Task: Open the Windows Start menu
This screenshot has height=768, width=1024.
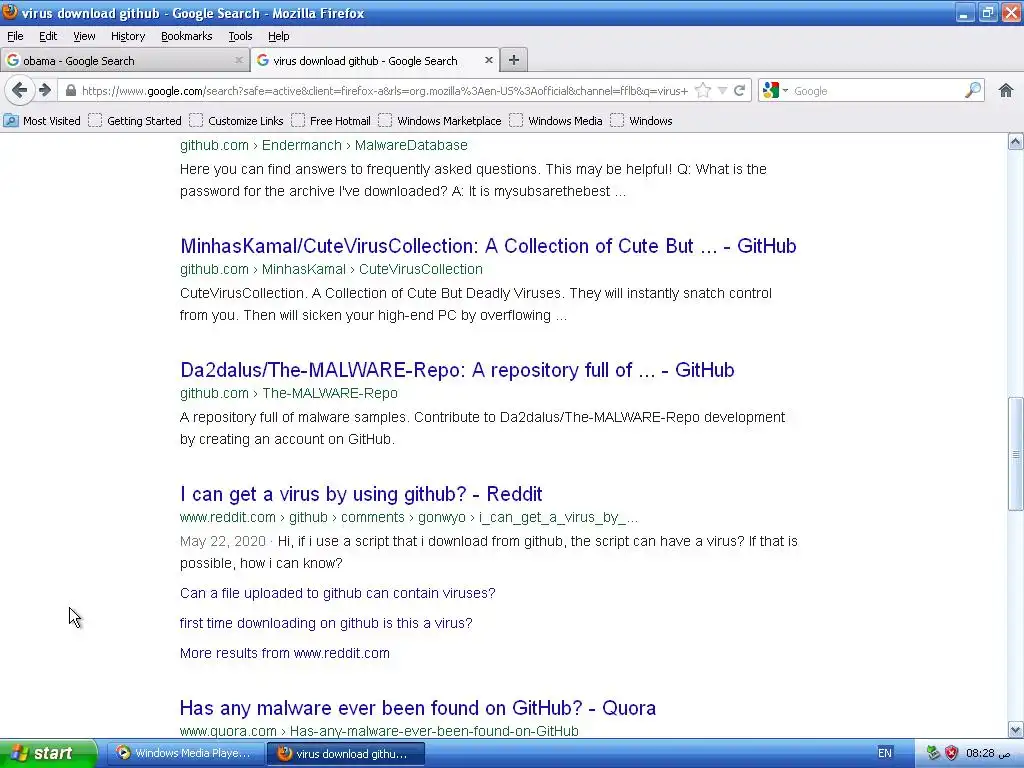Action: click(x=48, y=754)
